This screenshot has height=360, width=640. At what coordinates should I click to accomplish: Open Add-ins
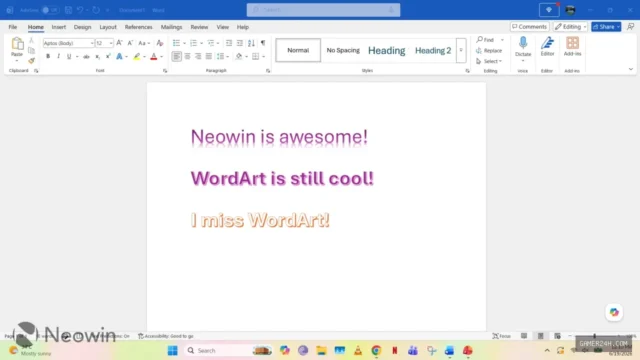coord(572,46)
